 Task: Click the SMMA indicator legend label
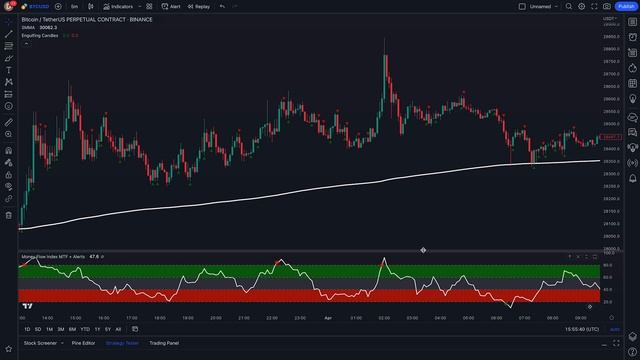28,28
